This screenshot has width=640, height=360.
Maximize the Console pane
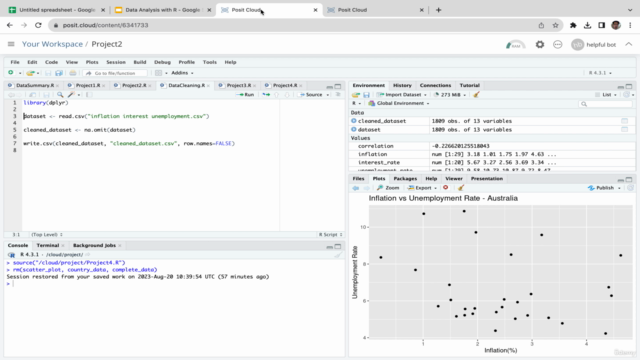[x=338, y=246]
